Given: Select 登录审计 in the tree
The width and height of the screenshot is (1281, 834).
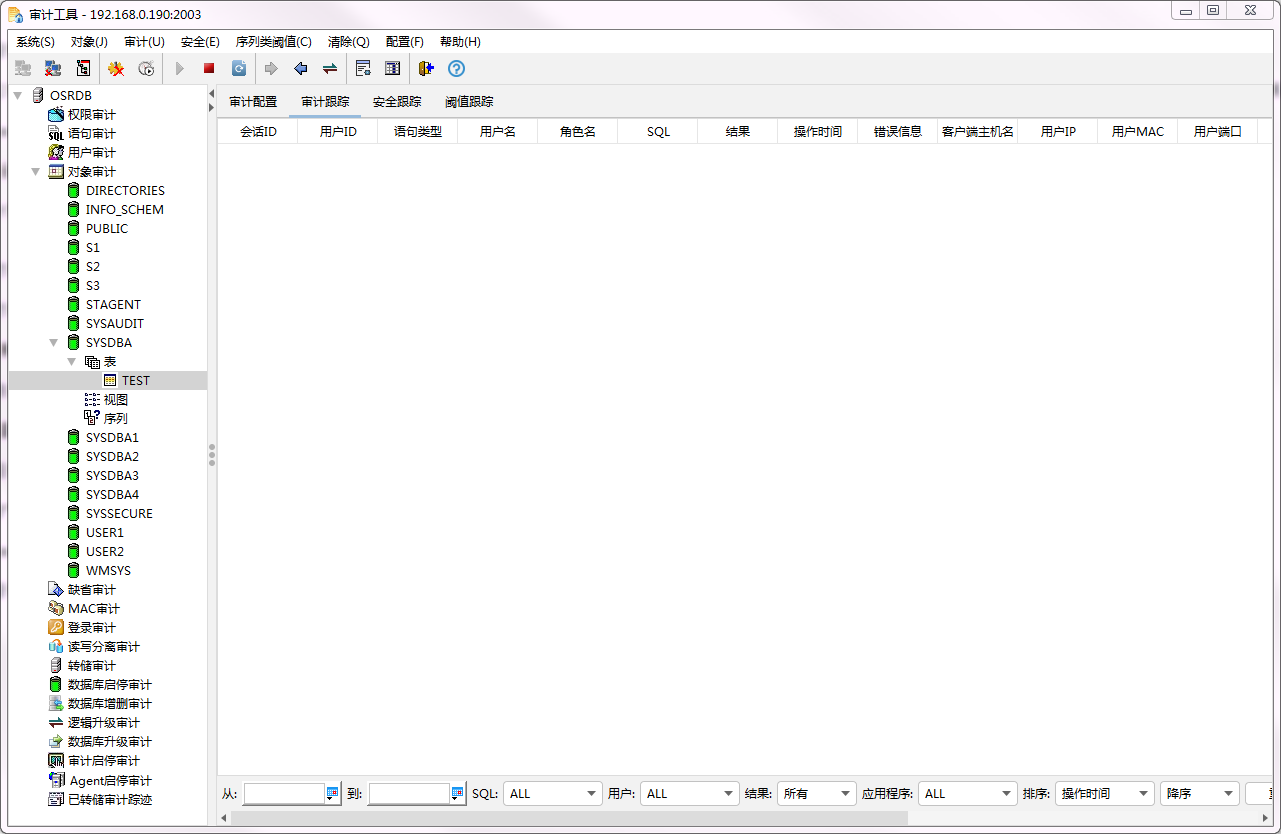Looking at the screenshot, I should [91, 628].
